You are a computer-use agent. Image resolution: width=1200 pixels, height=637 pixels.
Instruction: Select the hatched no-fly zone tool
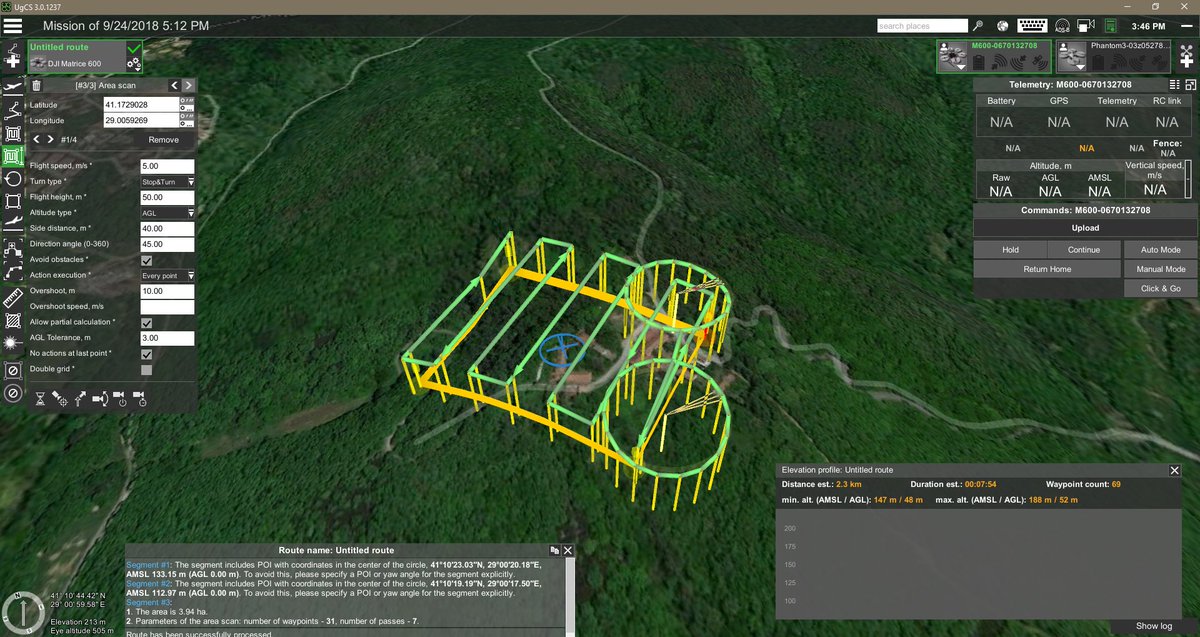tap(12, 322)
